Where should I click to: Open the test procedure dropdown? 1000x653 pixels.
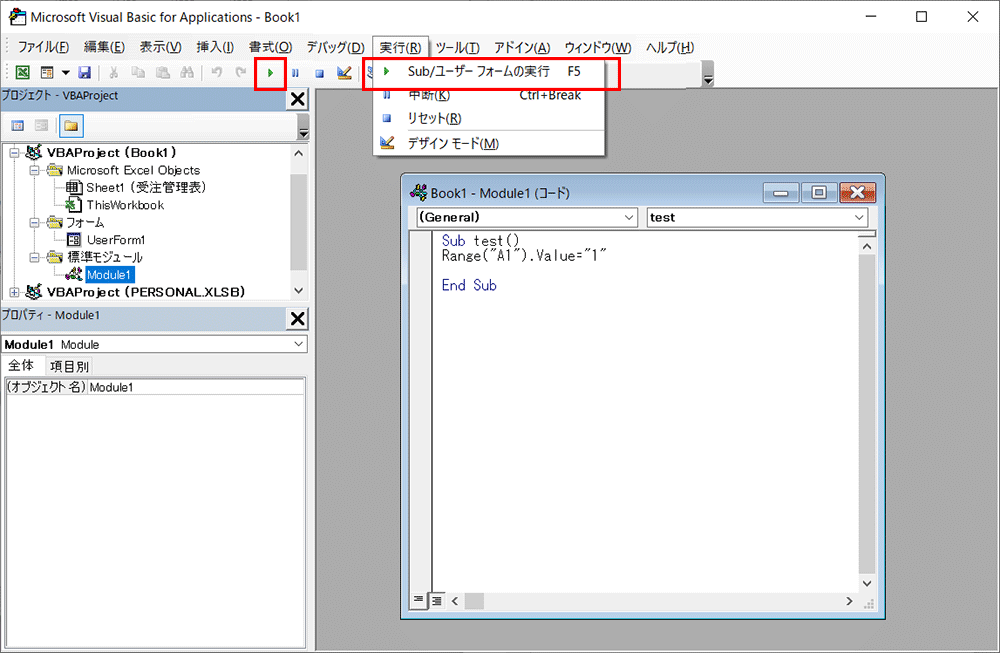(x=859, y=217)
